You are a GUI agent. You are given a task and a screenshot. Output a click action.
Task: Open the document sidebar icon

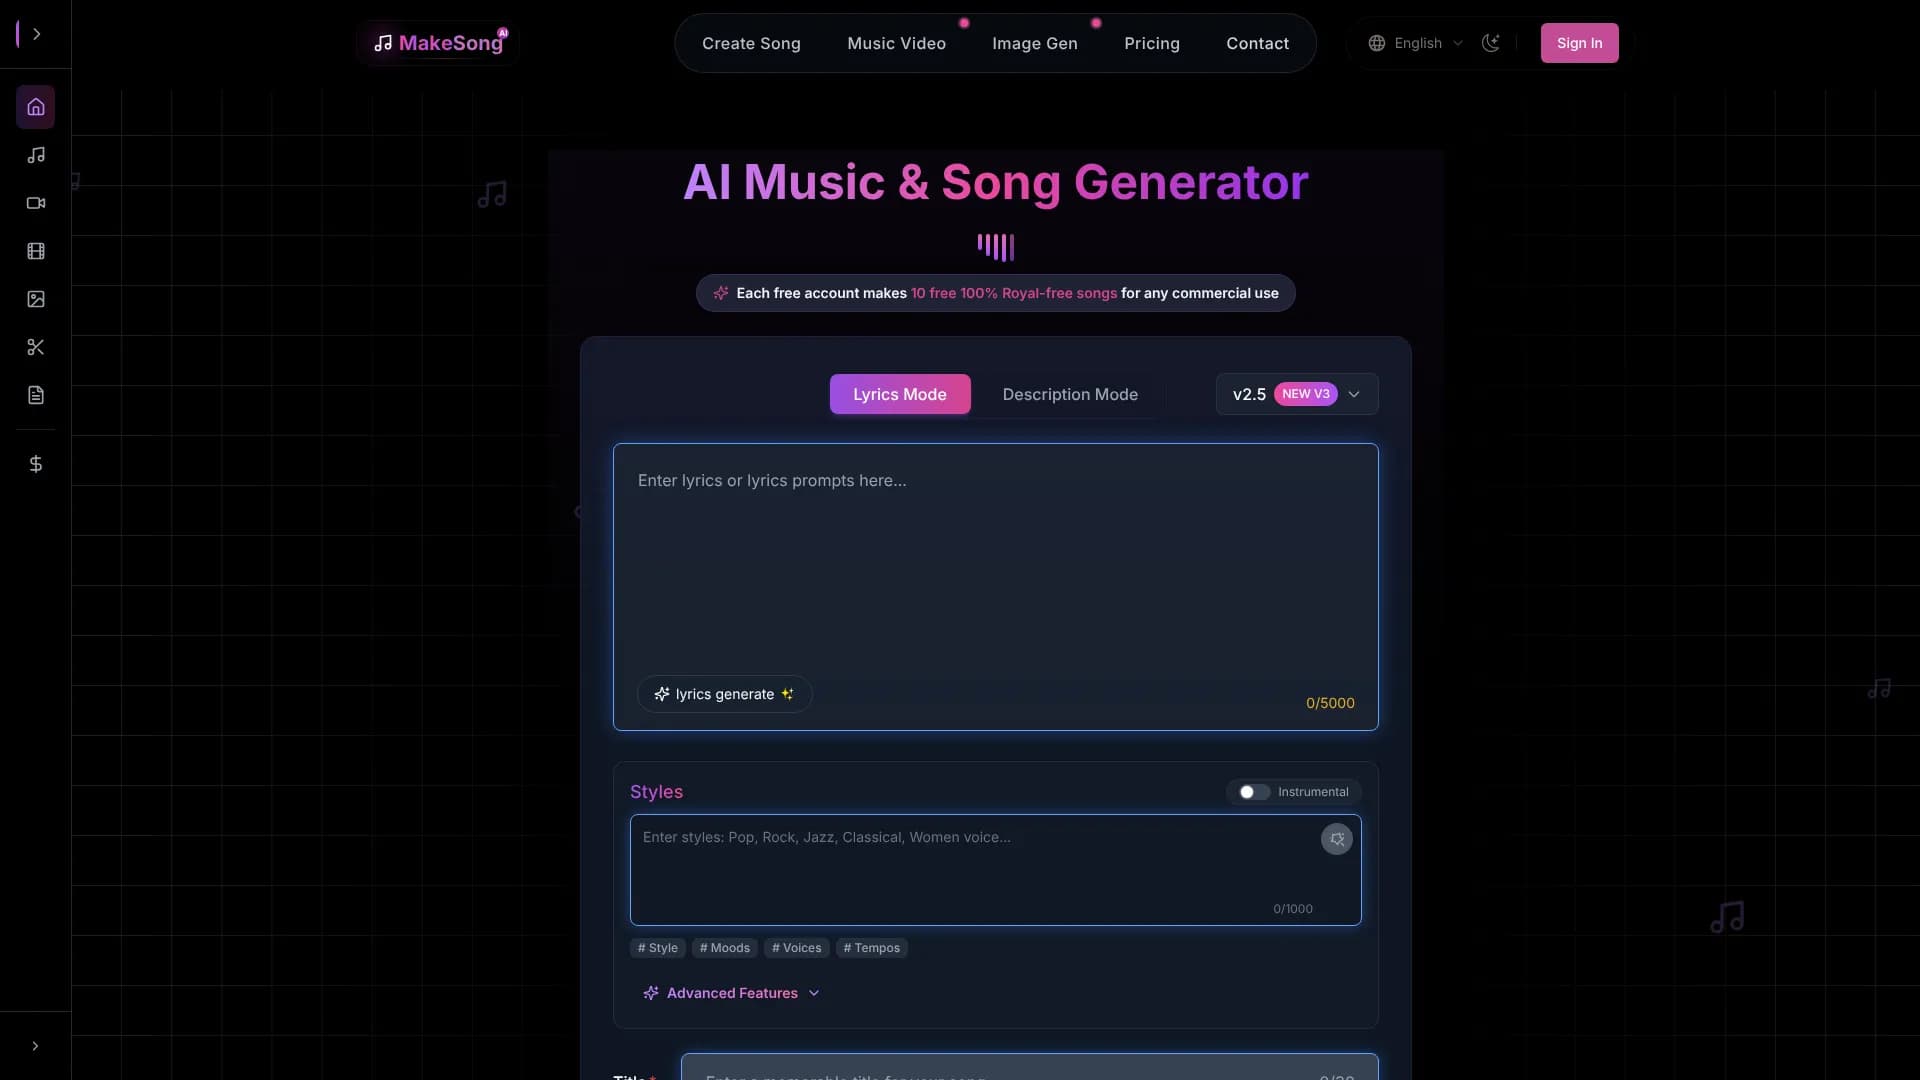(x=36, y=395)
